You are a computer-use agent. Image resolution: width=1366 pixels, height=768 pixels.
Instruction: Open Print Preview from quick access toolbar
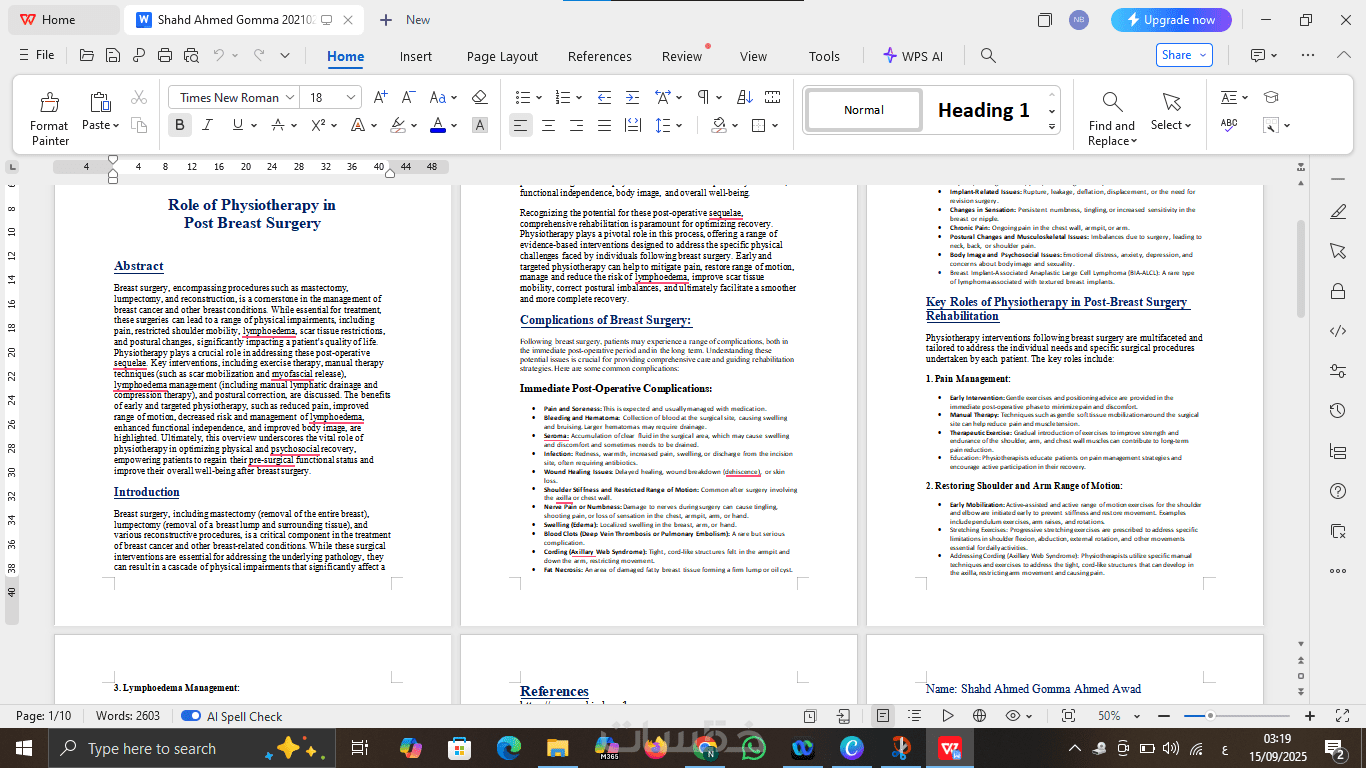191,56
